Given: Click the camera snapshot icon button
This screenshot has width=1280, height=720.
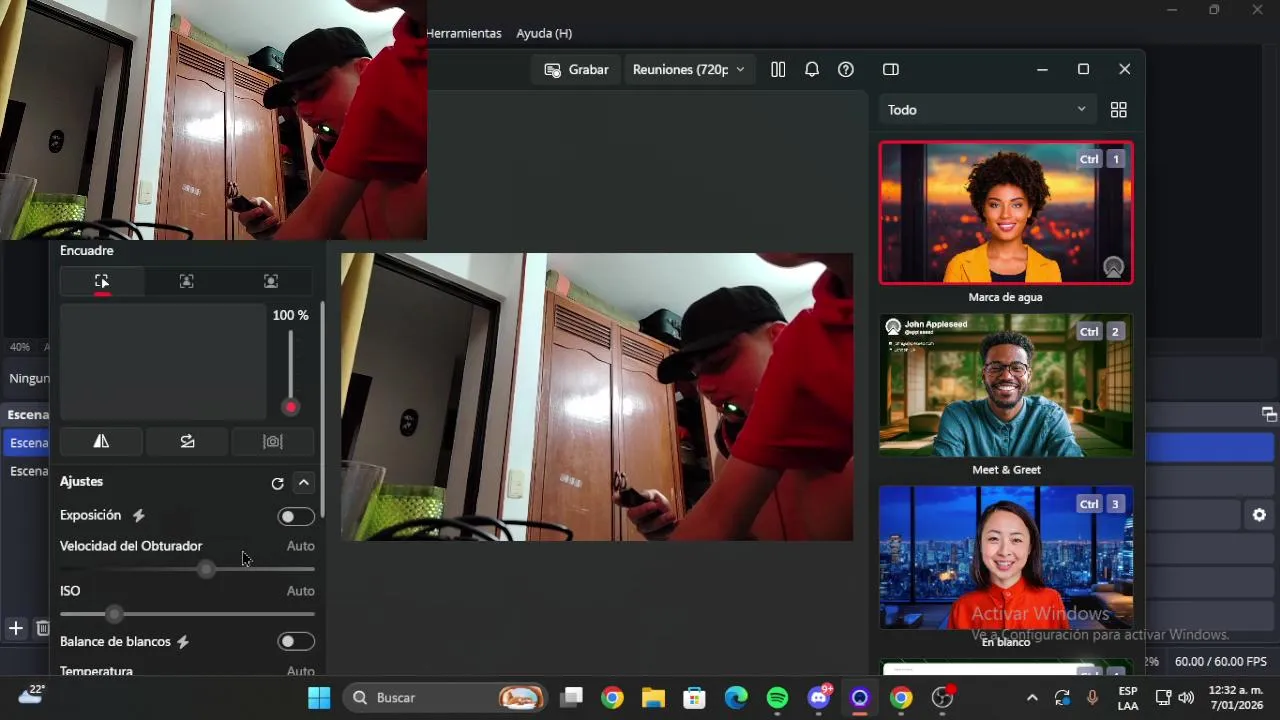Looking at the screenshot, I should (x=272, y=441).
